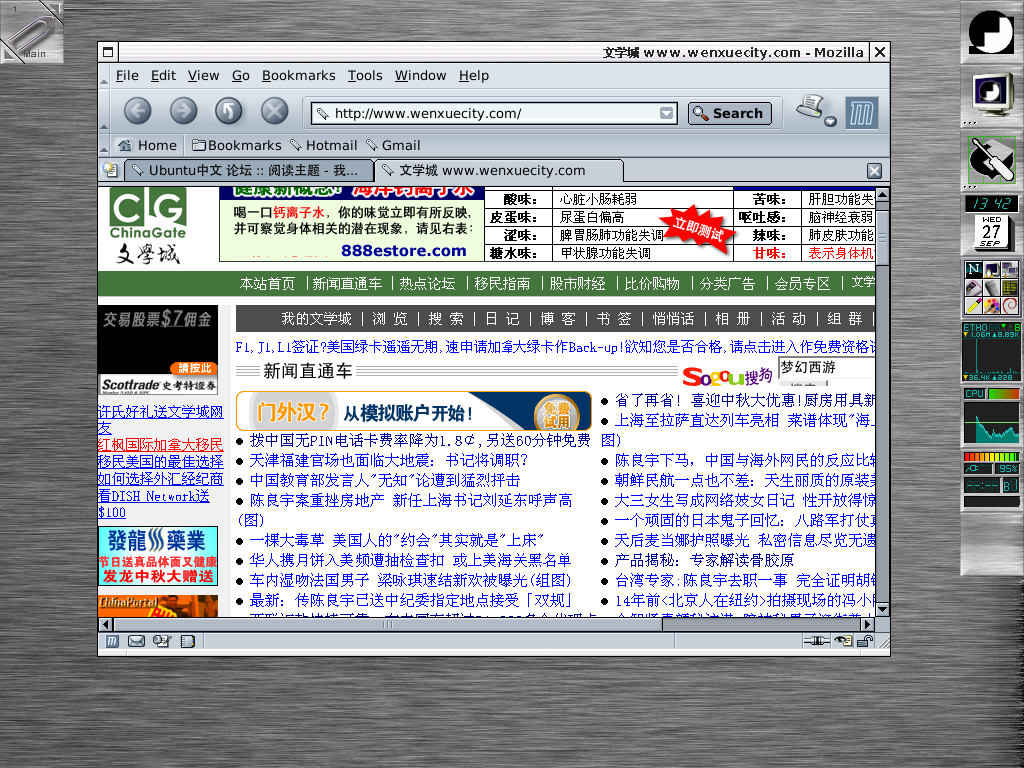Focus the Sogou search box containing 梦幻西游
This screenshot has width=1024, height=768.
click(x=827, y=367)
